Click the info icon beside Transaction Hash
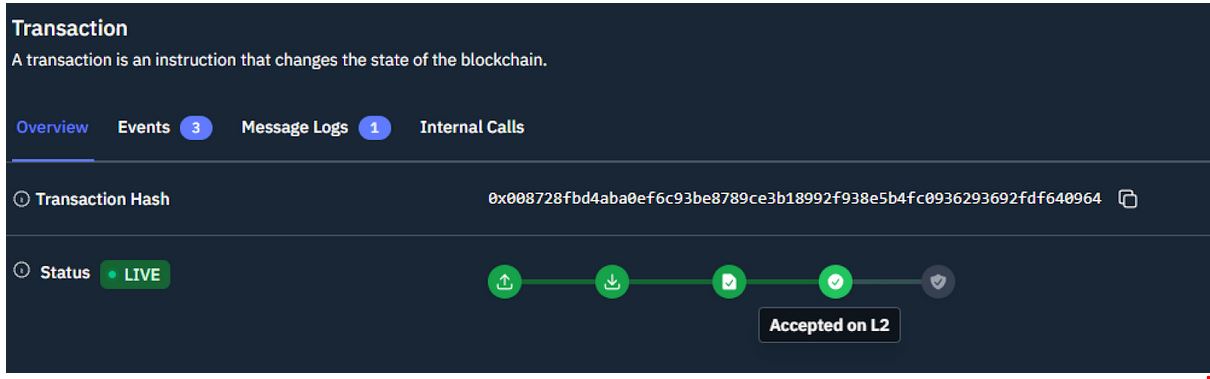This screenshot has width=1210, height=379. [22, 199]
